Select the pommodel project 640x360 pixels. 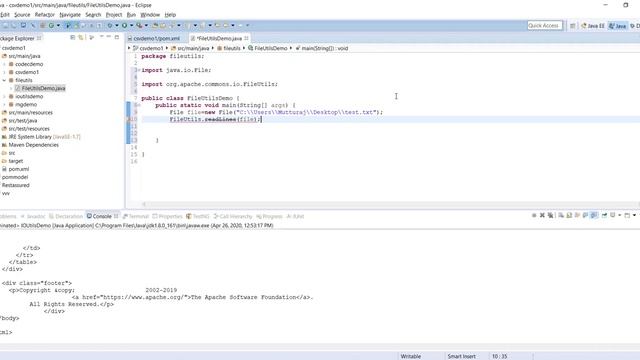[15, 177]
